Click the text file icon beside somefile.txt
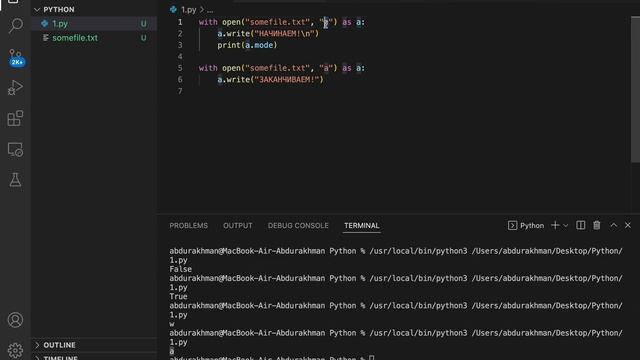Screen dimensions: 640x360 point(45,38)
